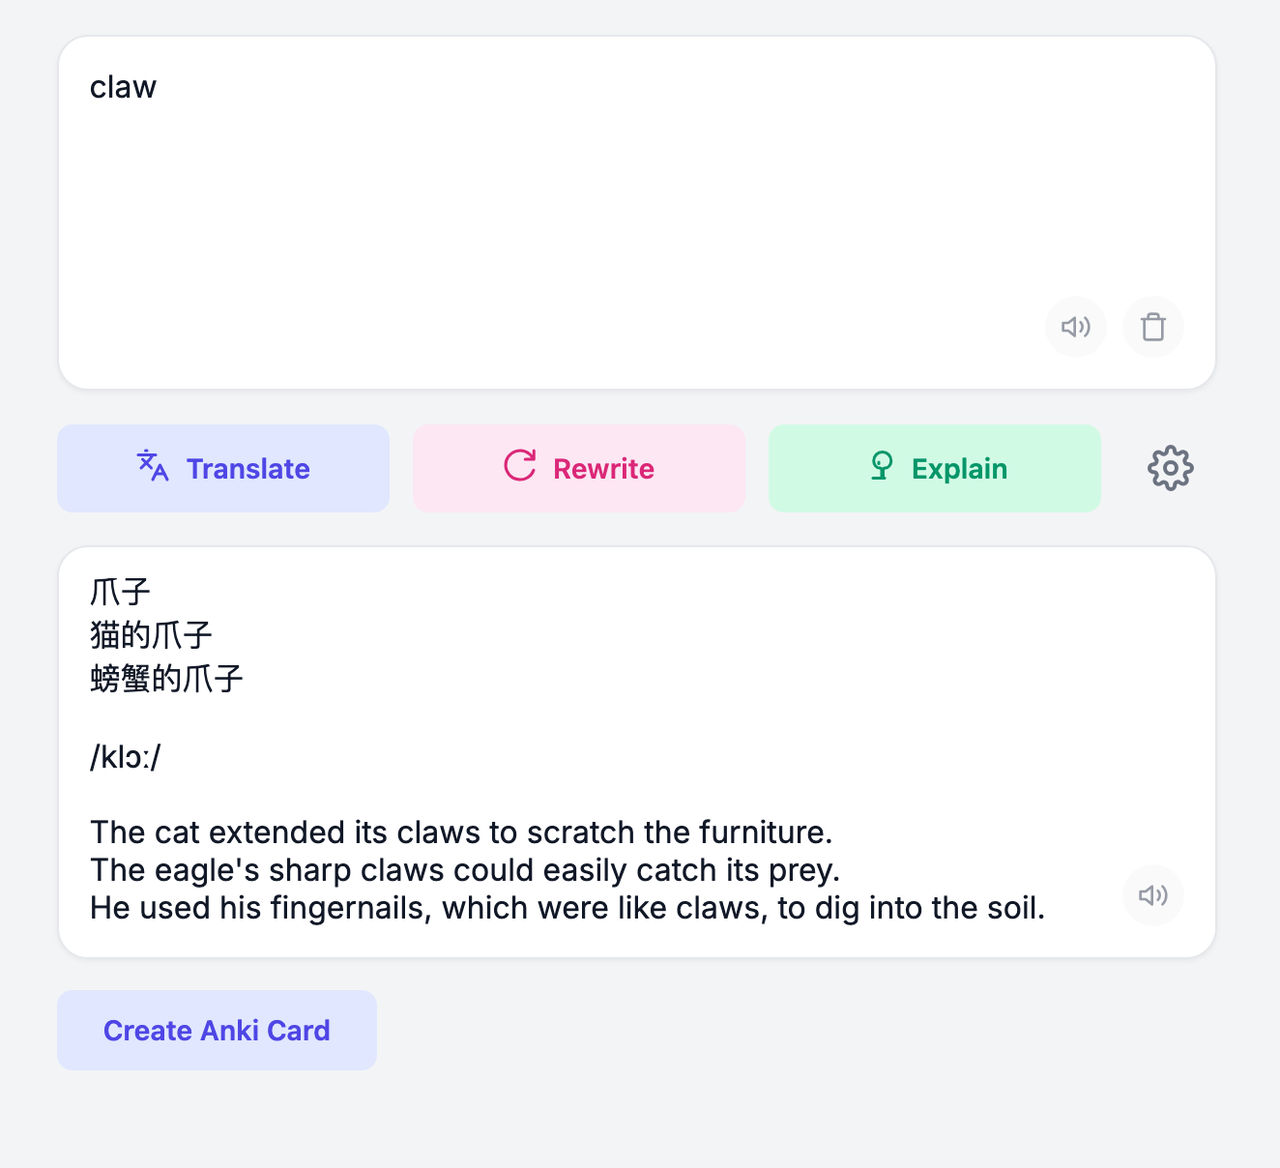Click the word "claw" in input

pyautogui.click(x=123, y=88)
